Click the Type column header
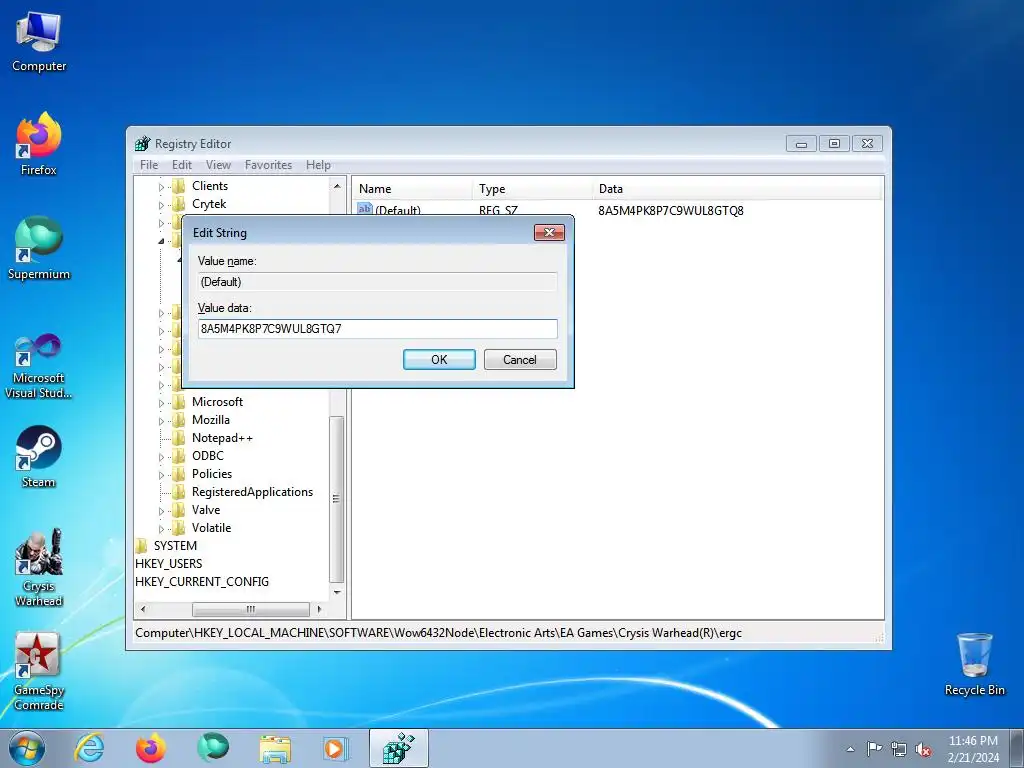This screenshot has width=1024, height=768. pyautogui.click(x=532, y=189)
